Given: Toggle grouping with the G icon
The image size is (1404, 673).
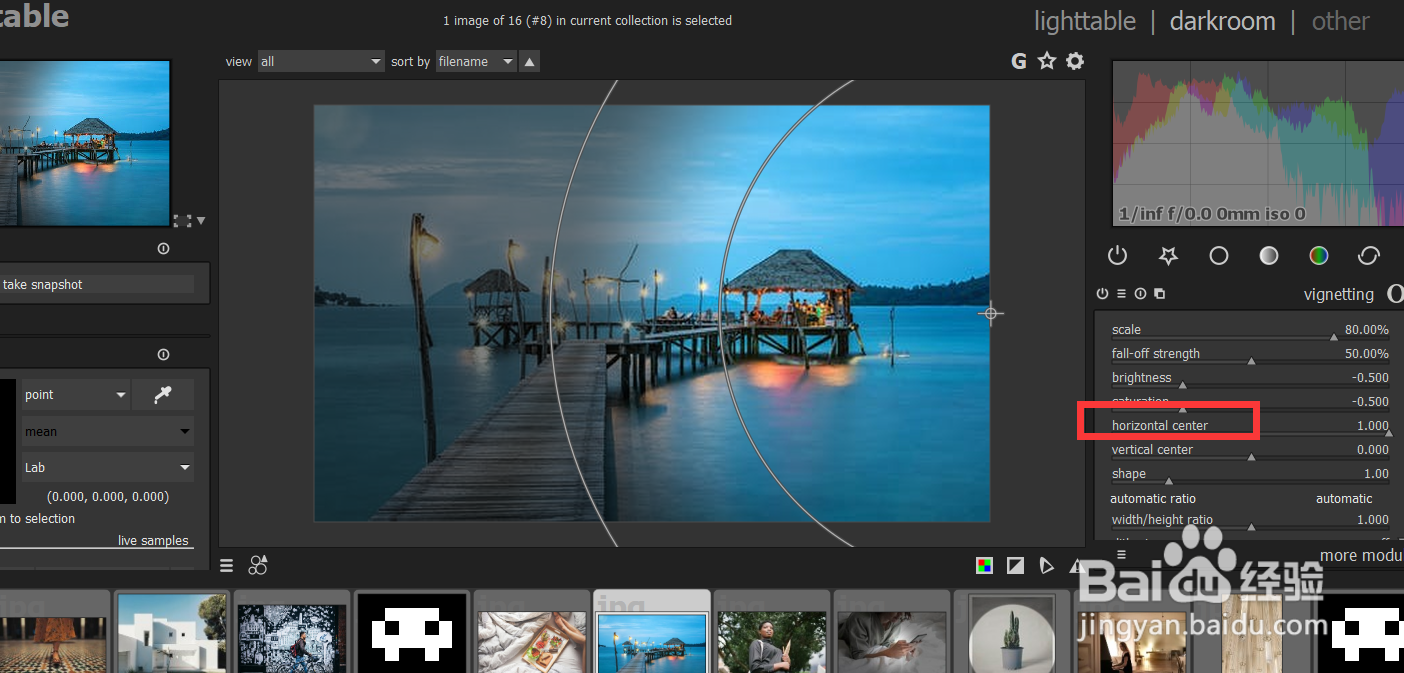Looking at the screenshot, I should click(1019, 61).
